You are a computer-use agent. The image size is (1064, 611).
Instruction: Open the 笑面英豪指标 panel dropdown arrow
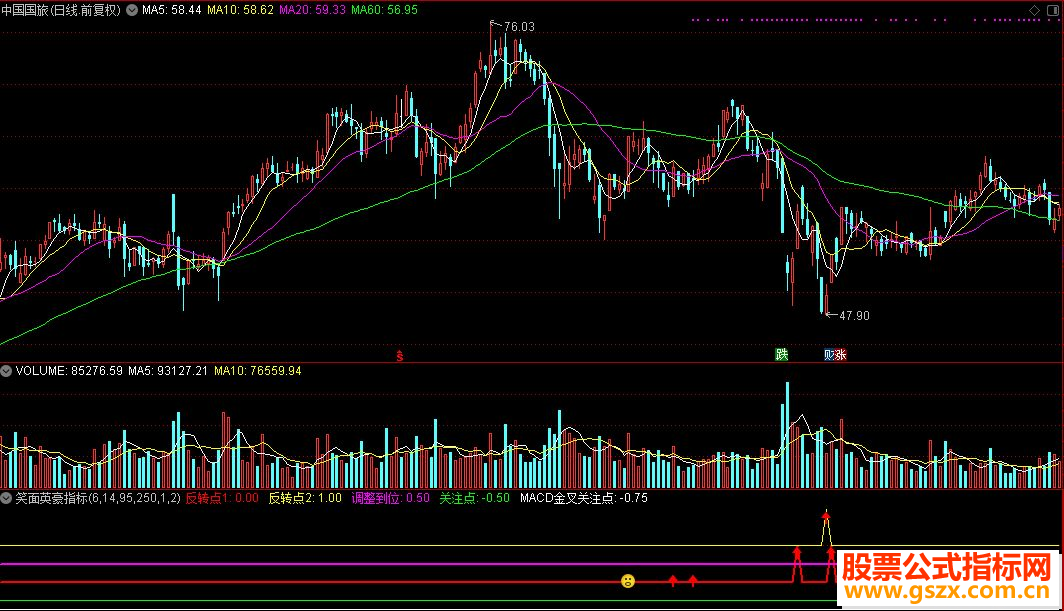pos(6,498)
